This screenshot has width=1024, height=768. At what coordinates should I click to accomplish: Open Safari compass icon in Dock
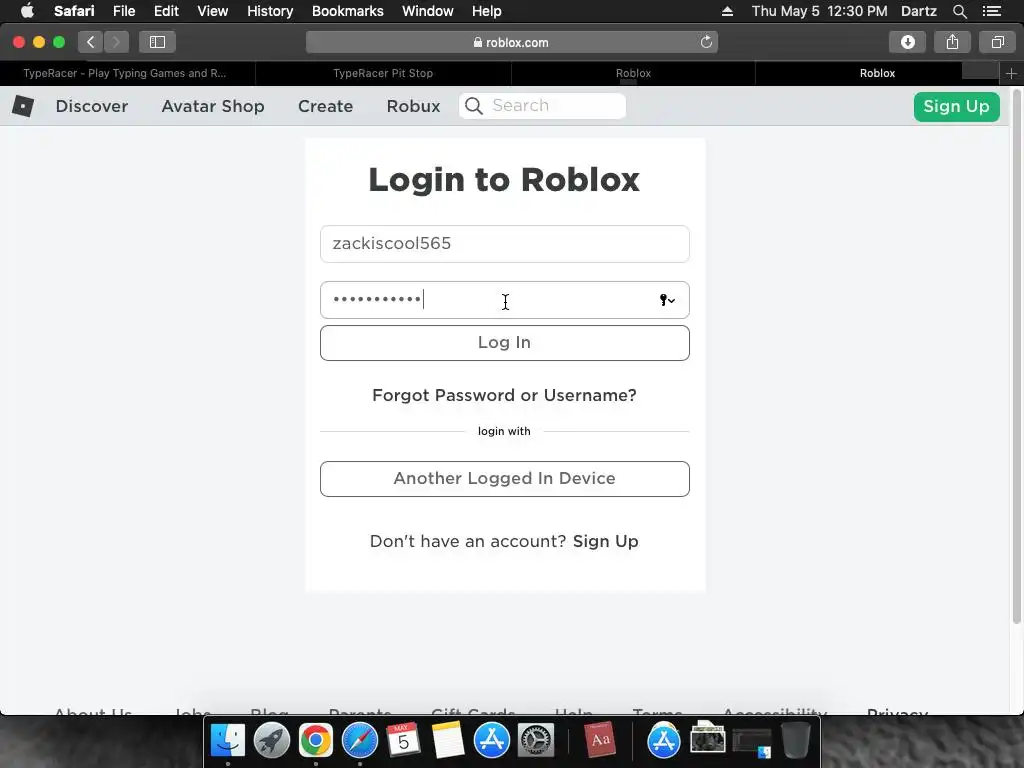(x=360, y=740)
